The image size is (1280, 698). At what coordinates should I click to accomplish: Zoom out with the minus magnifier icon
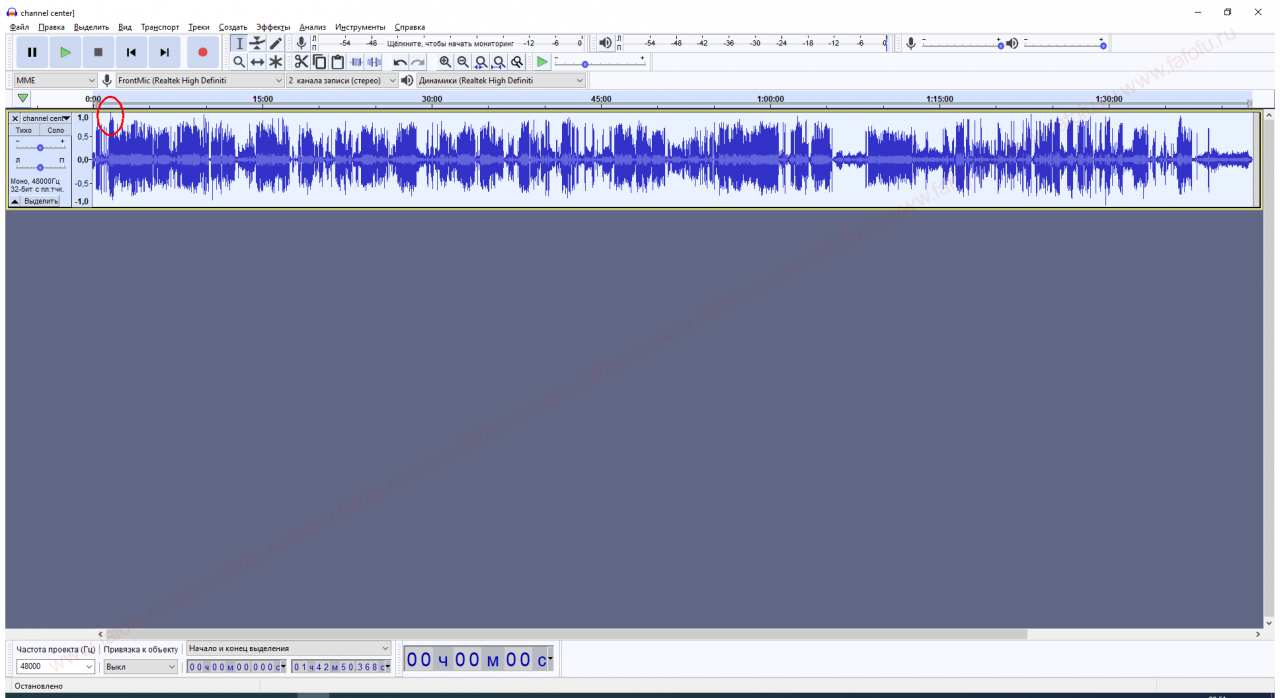(x=463, y=62)
